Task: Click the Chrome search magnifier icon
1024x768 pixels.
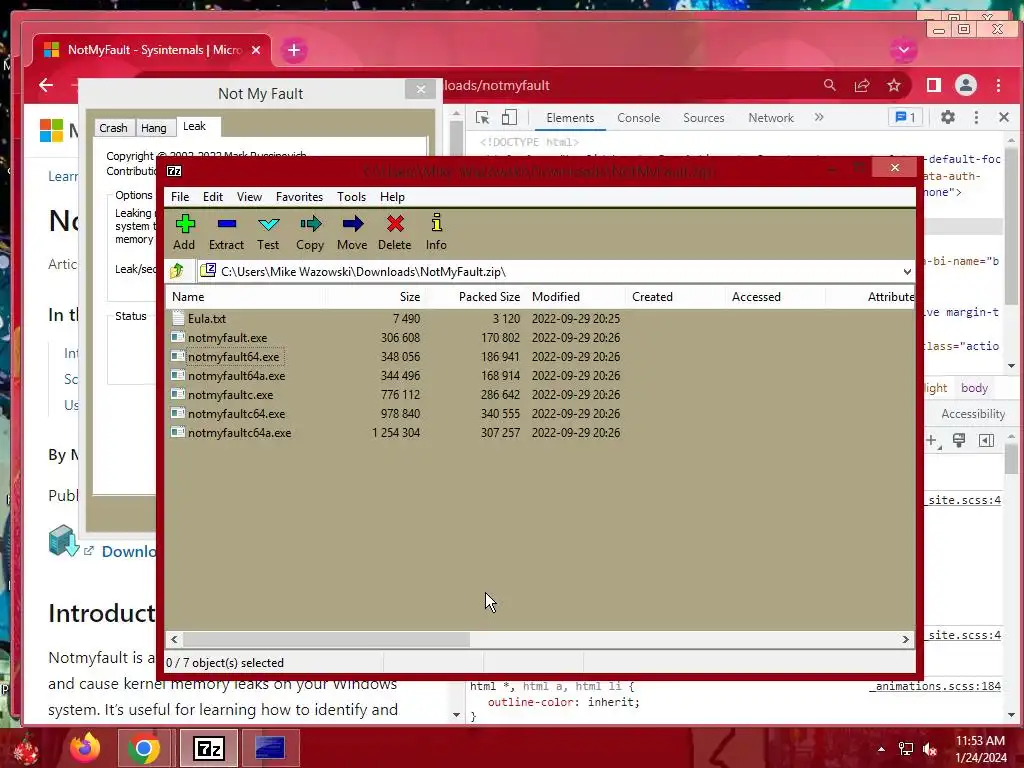Action: tap(829, 86)
